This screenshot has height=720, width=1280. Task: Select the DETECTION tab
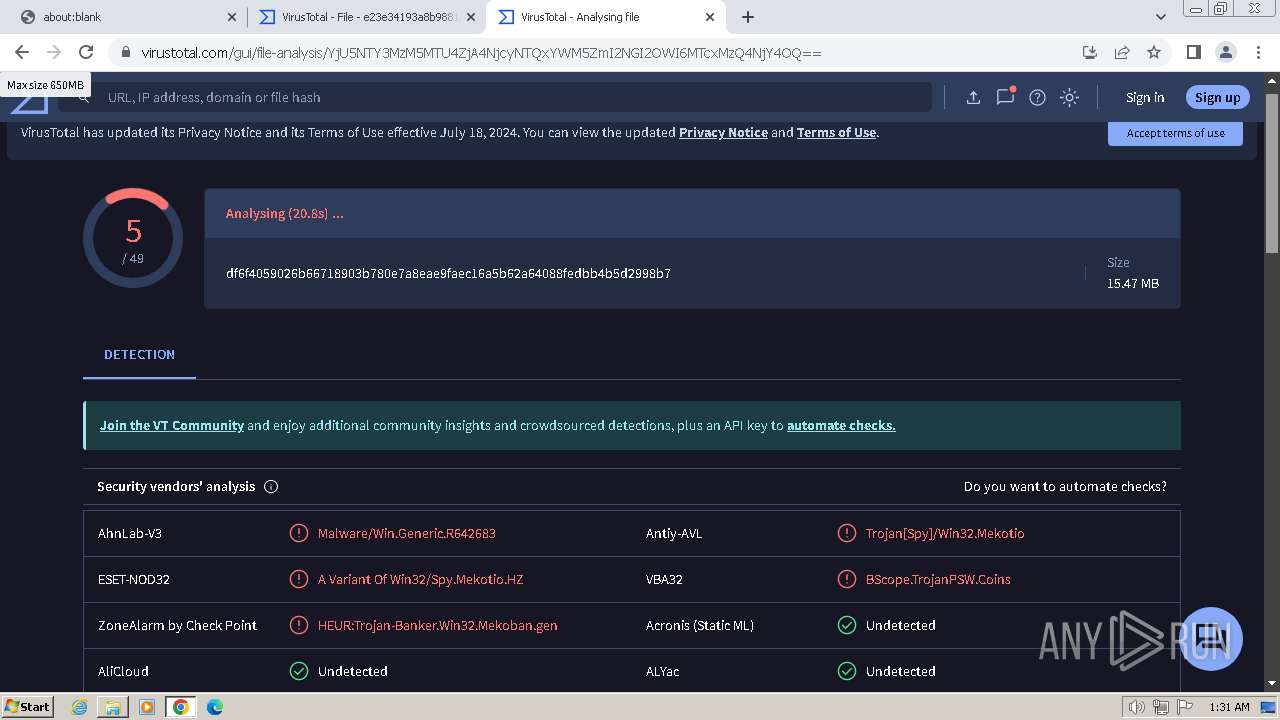coord(139,355)
